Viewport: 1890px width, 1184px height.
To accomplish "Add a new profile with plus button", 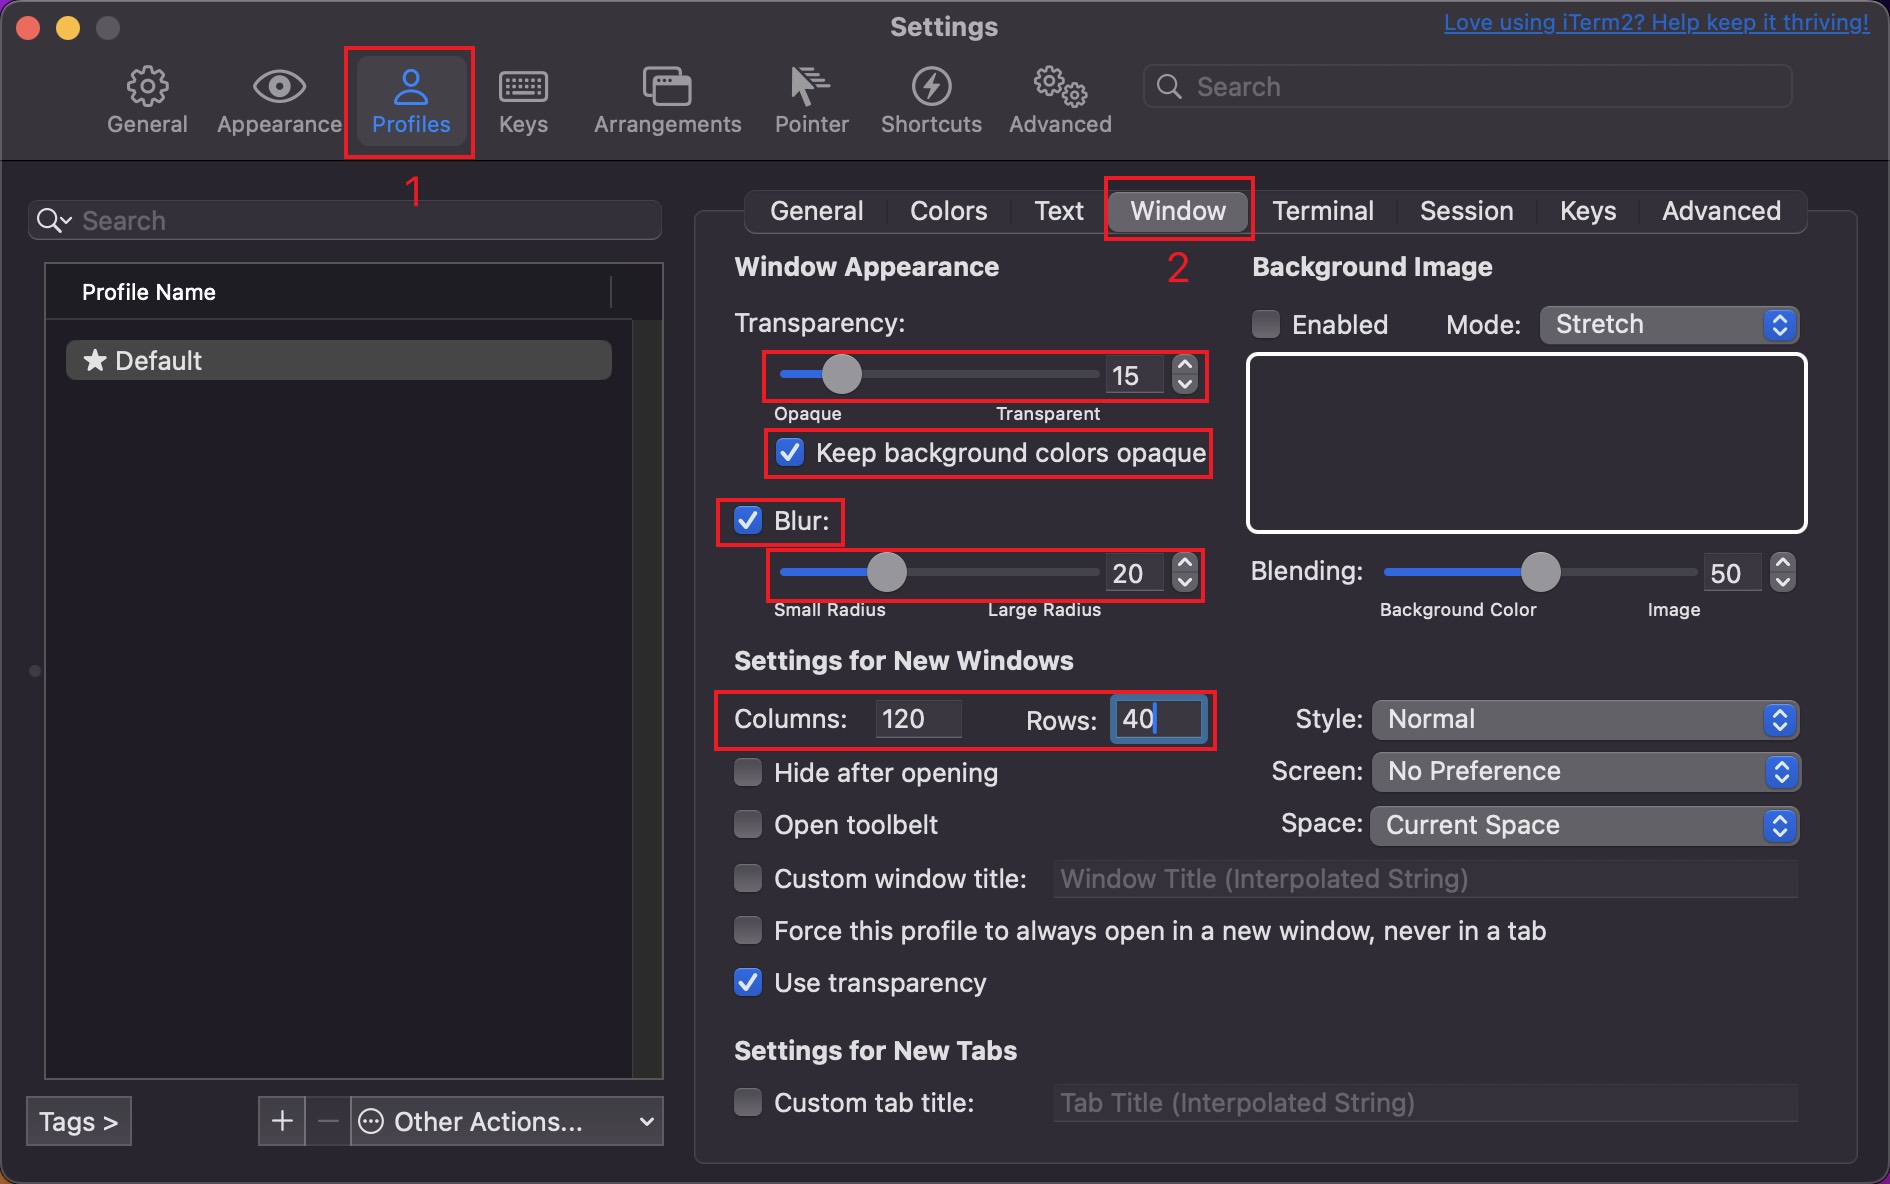I will click(282, 1121).
